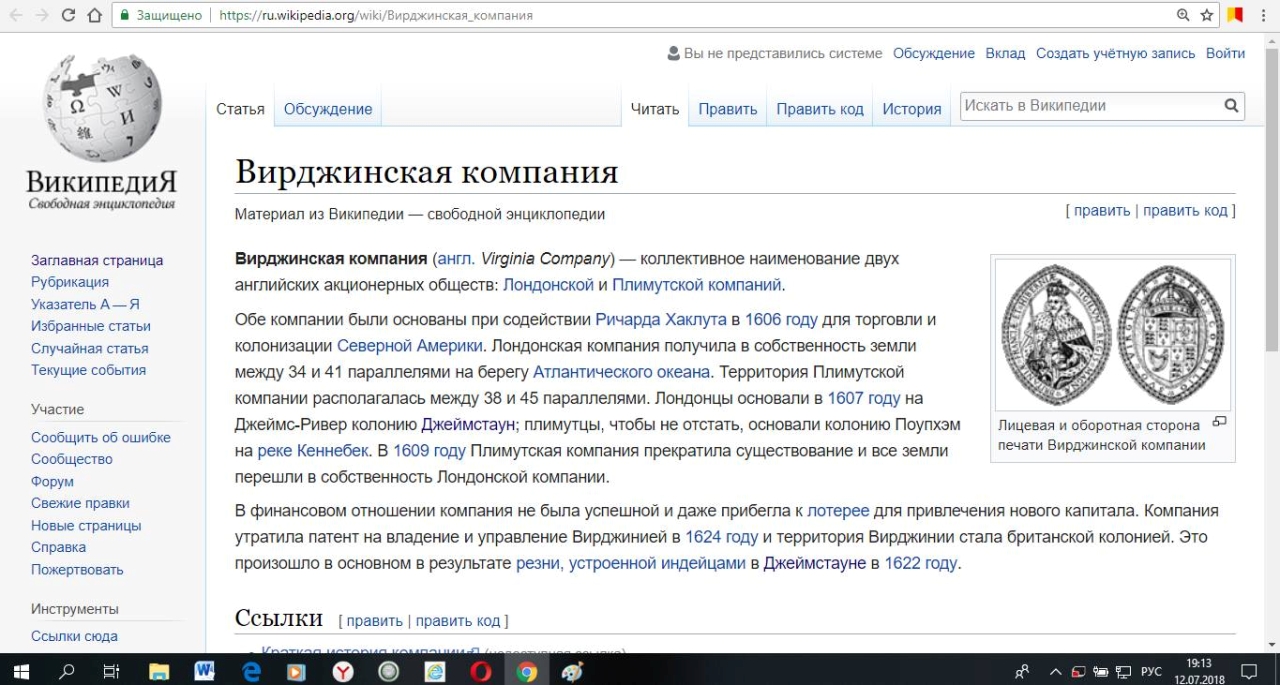Open the Windows notification center
The width and height of the screenshot is (1280, 685).
1249,671
